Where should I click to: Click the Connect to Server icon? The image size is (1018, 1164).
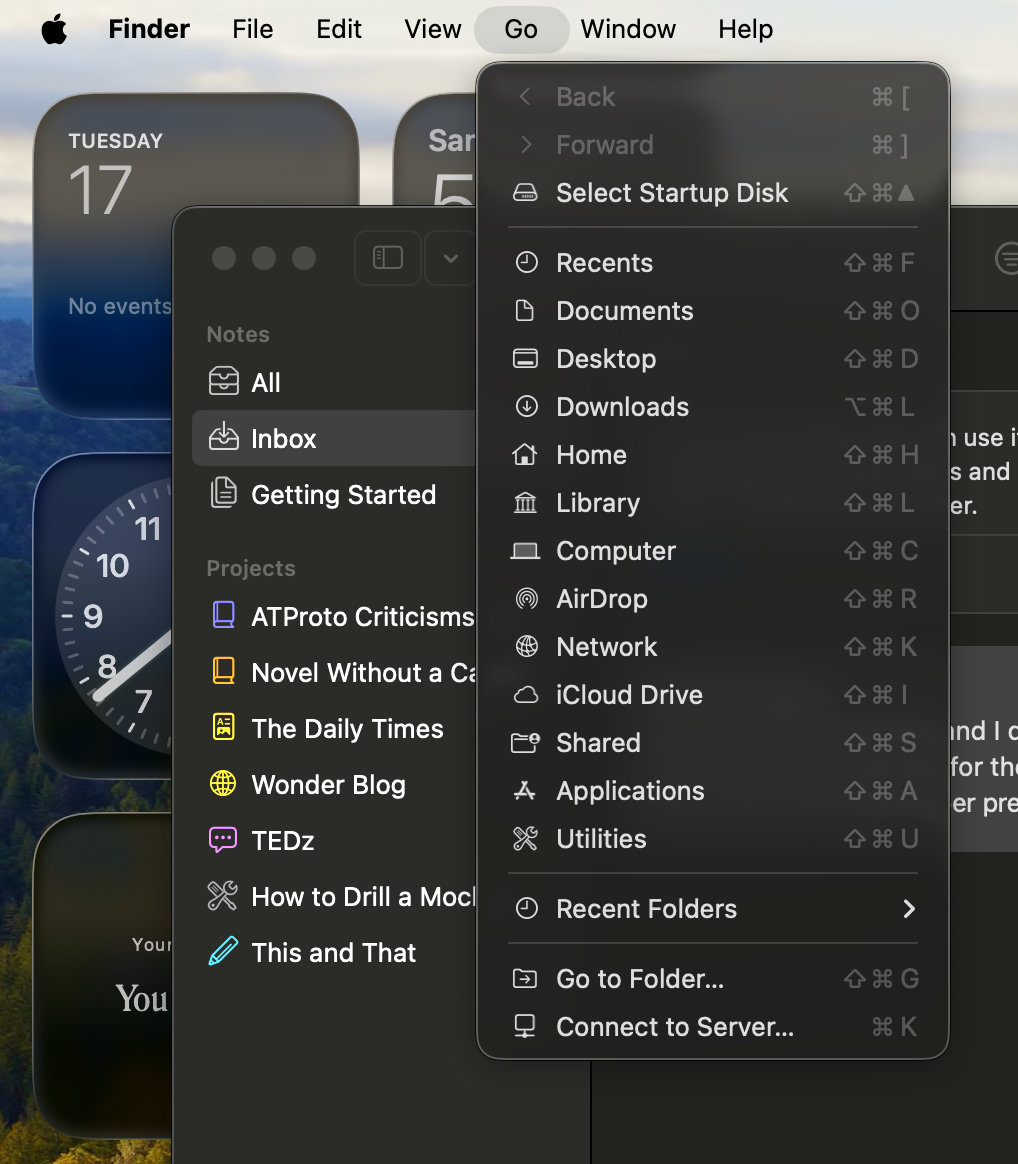[525, 1027]
